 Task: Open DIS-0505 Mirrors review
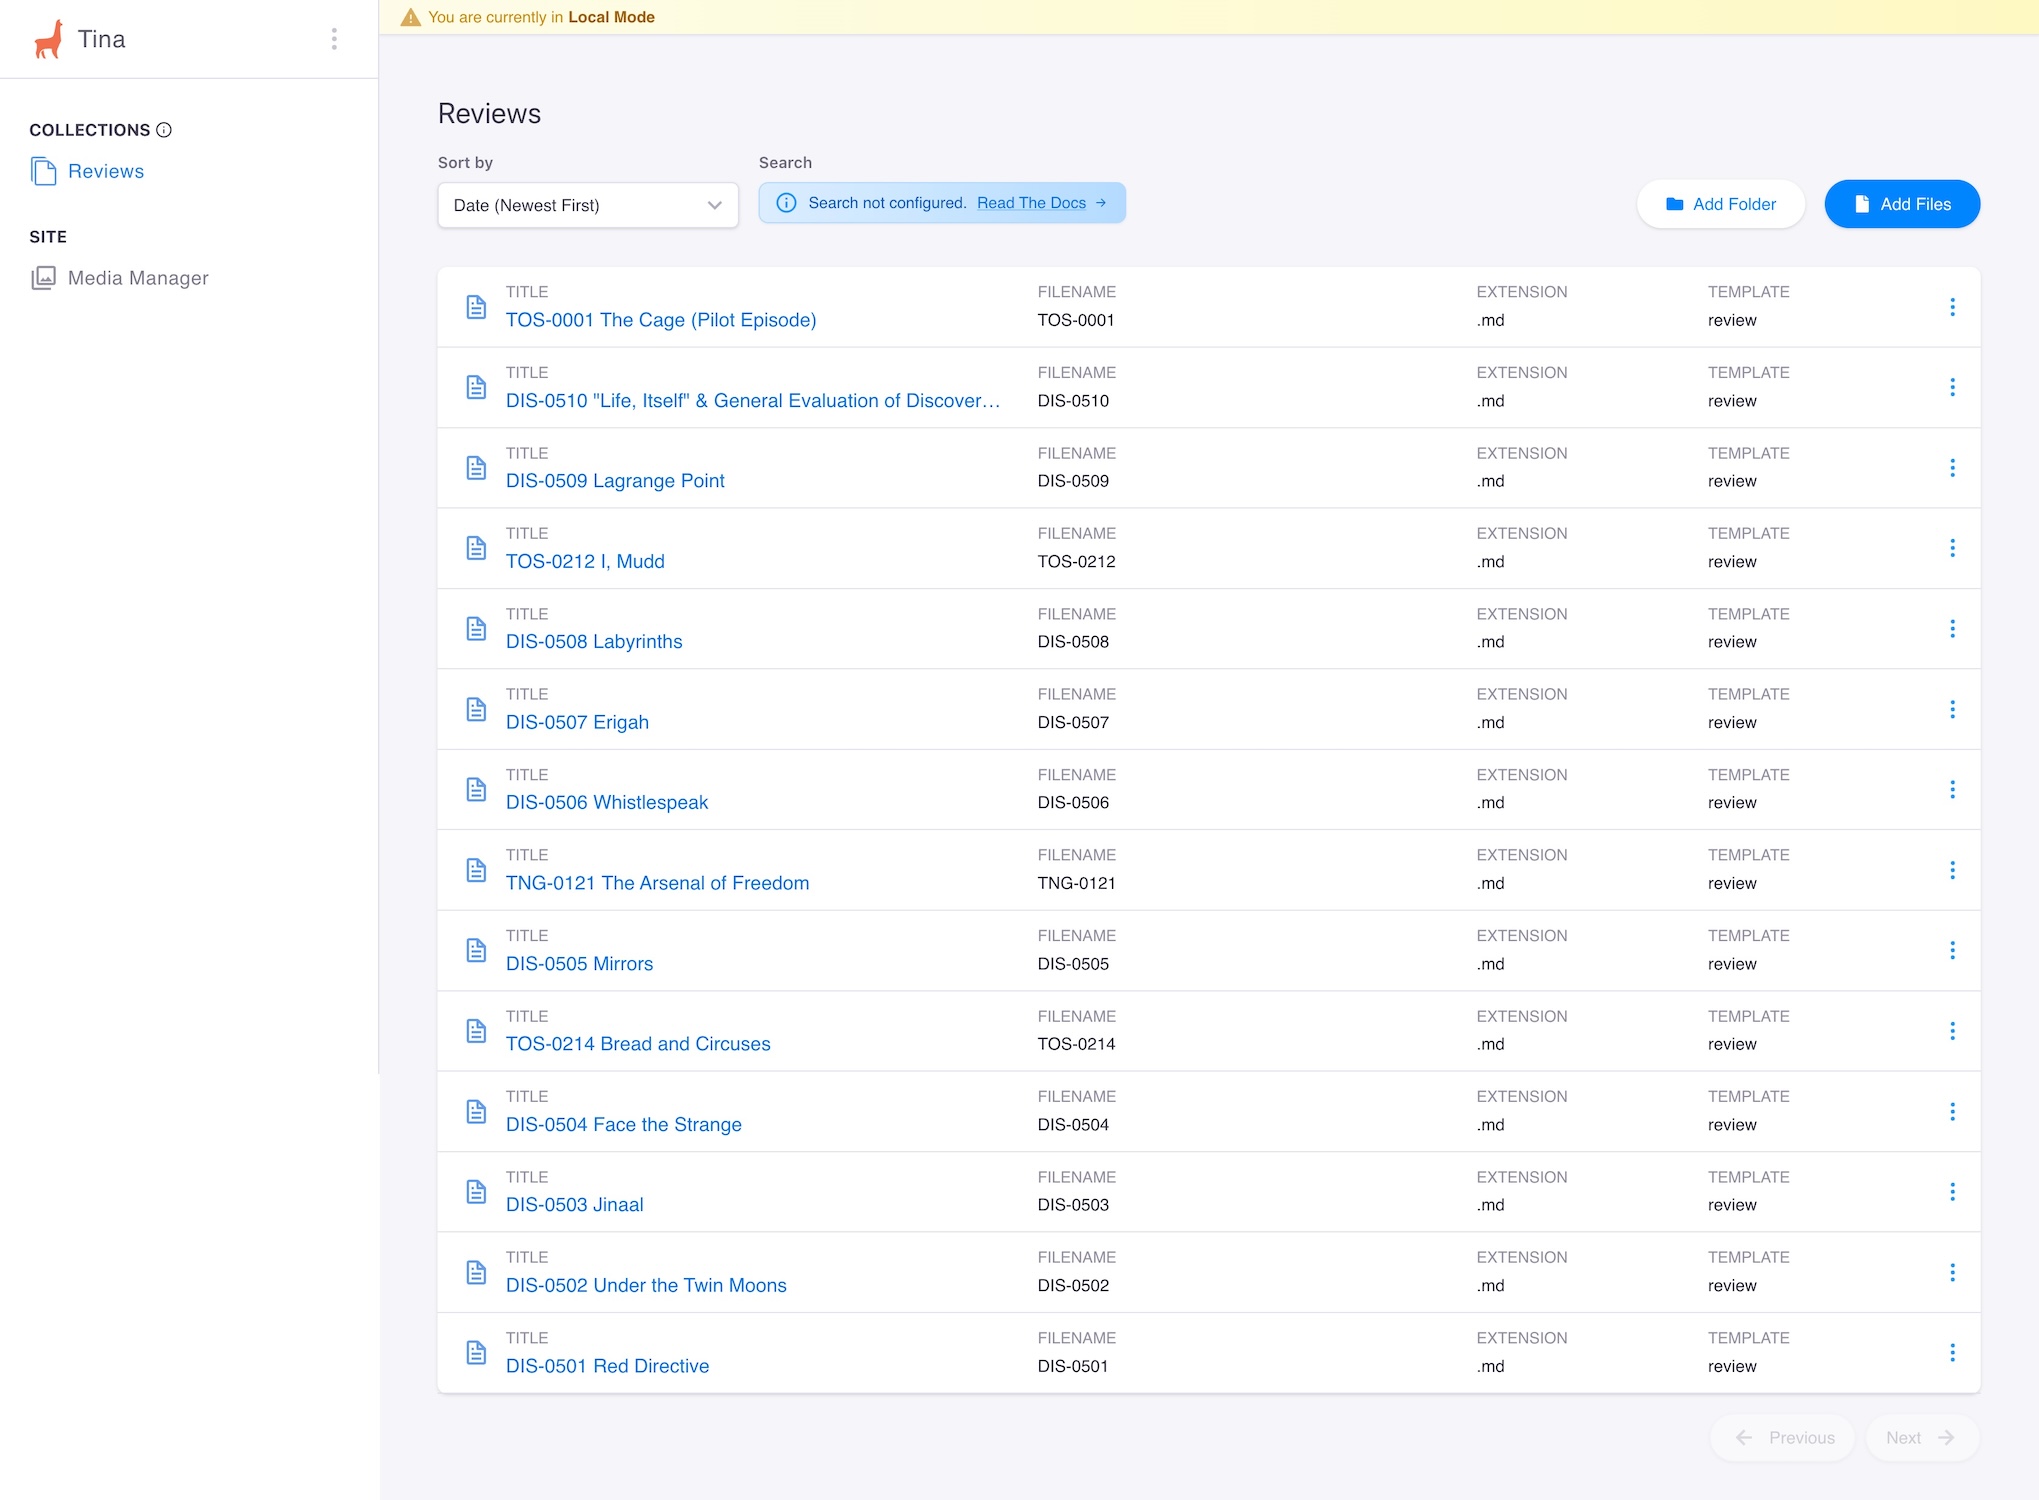click(x=579, y=964)
